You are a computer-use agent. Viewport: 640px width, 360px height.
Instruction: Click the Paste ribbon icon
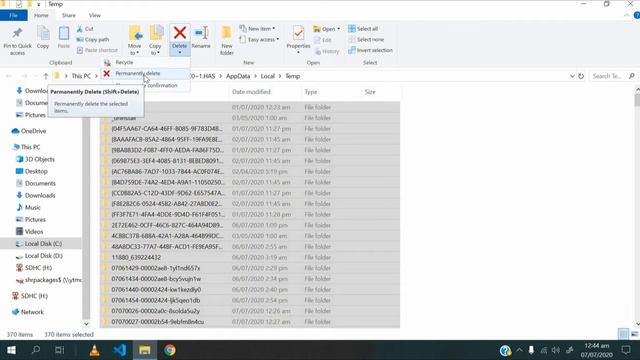pyautogui.click(x=64, y=33)
